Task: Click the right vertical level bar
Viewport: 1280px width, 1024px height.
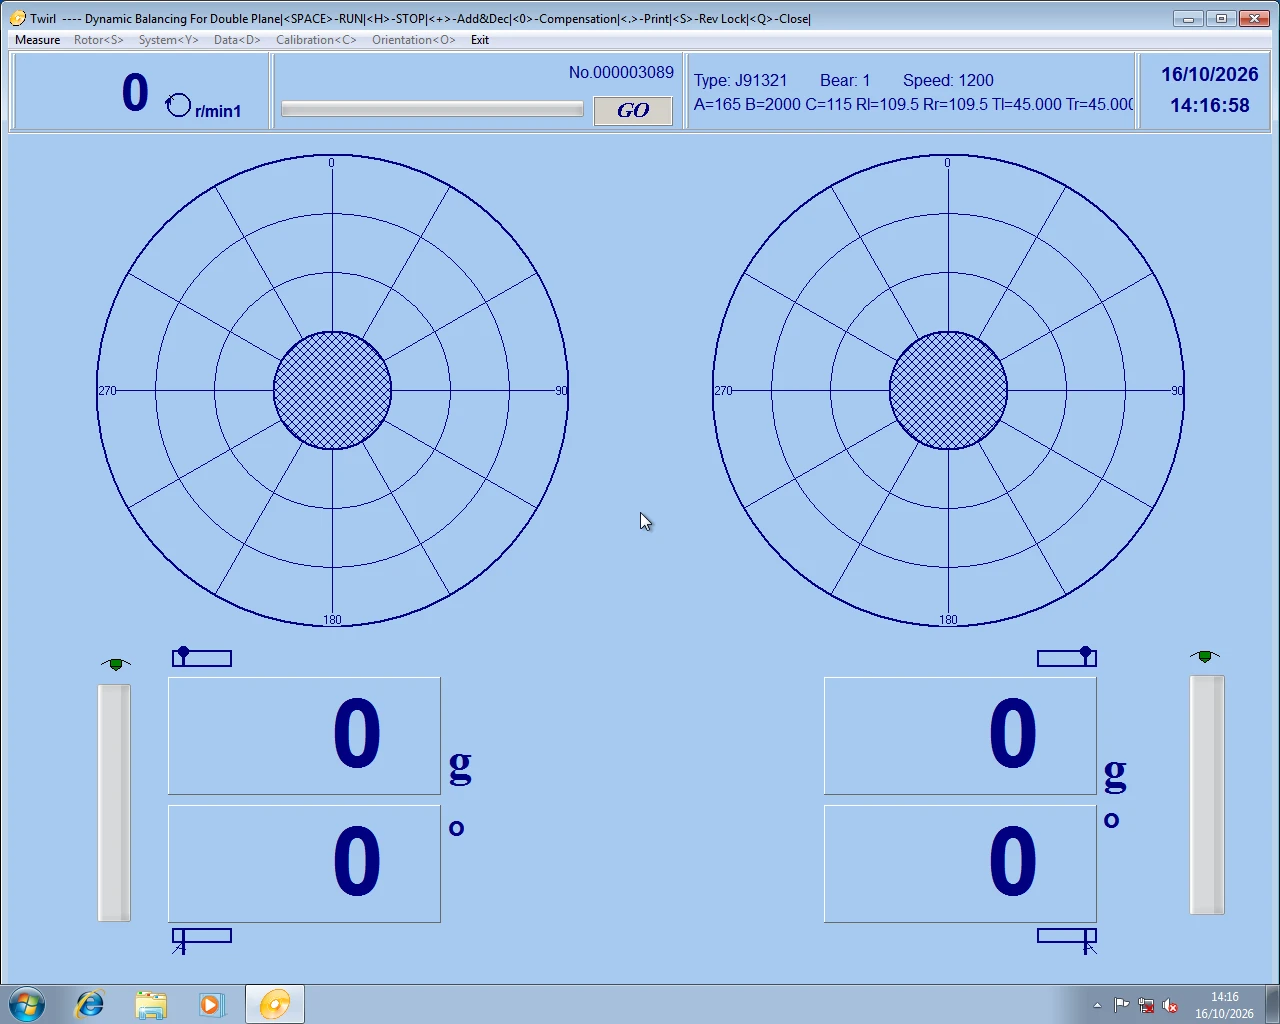Action: 1207,795
